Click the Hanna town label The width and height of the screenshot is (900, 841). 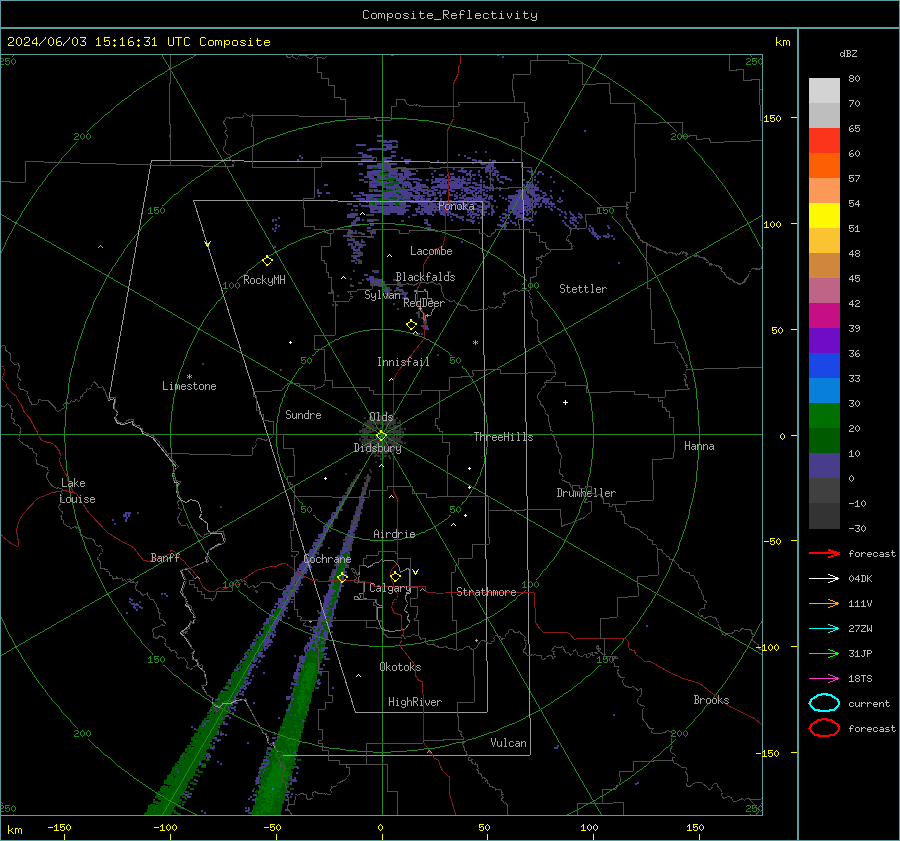[x=699, y=446]
